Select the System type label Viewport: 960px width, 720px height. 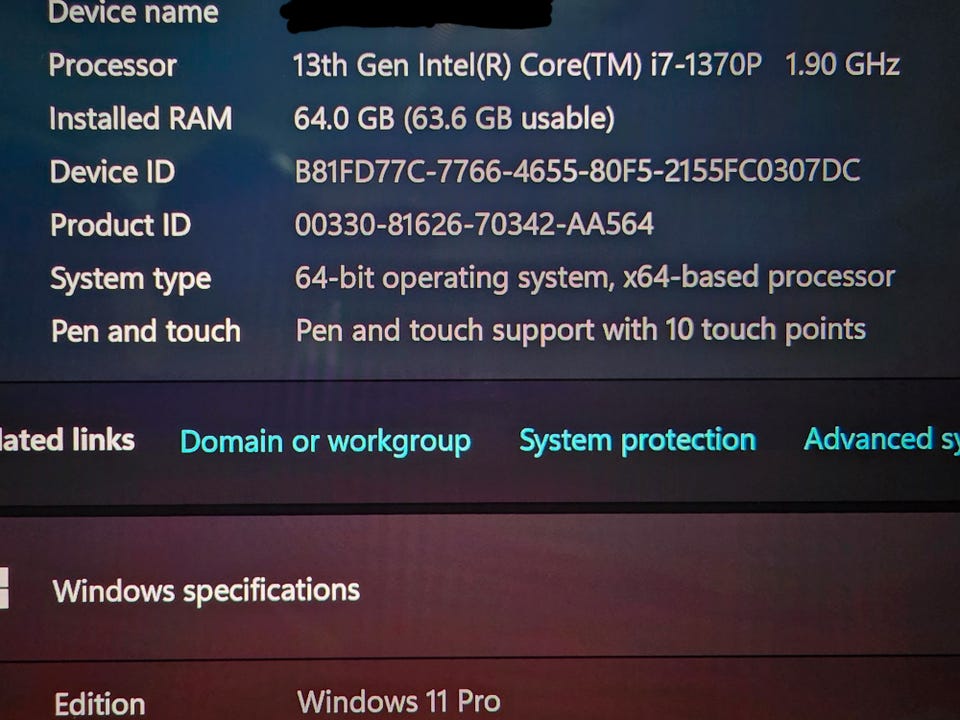pos(130,278)
